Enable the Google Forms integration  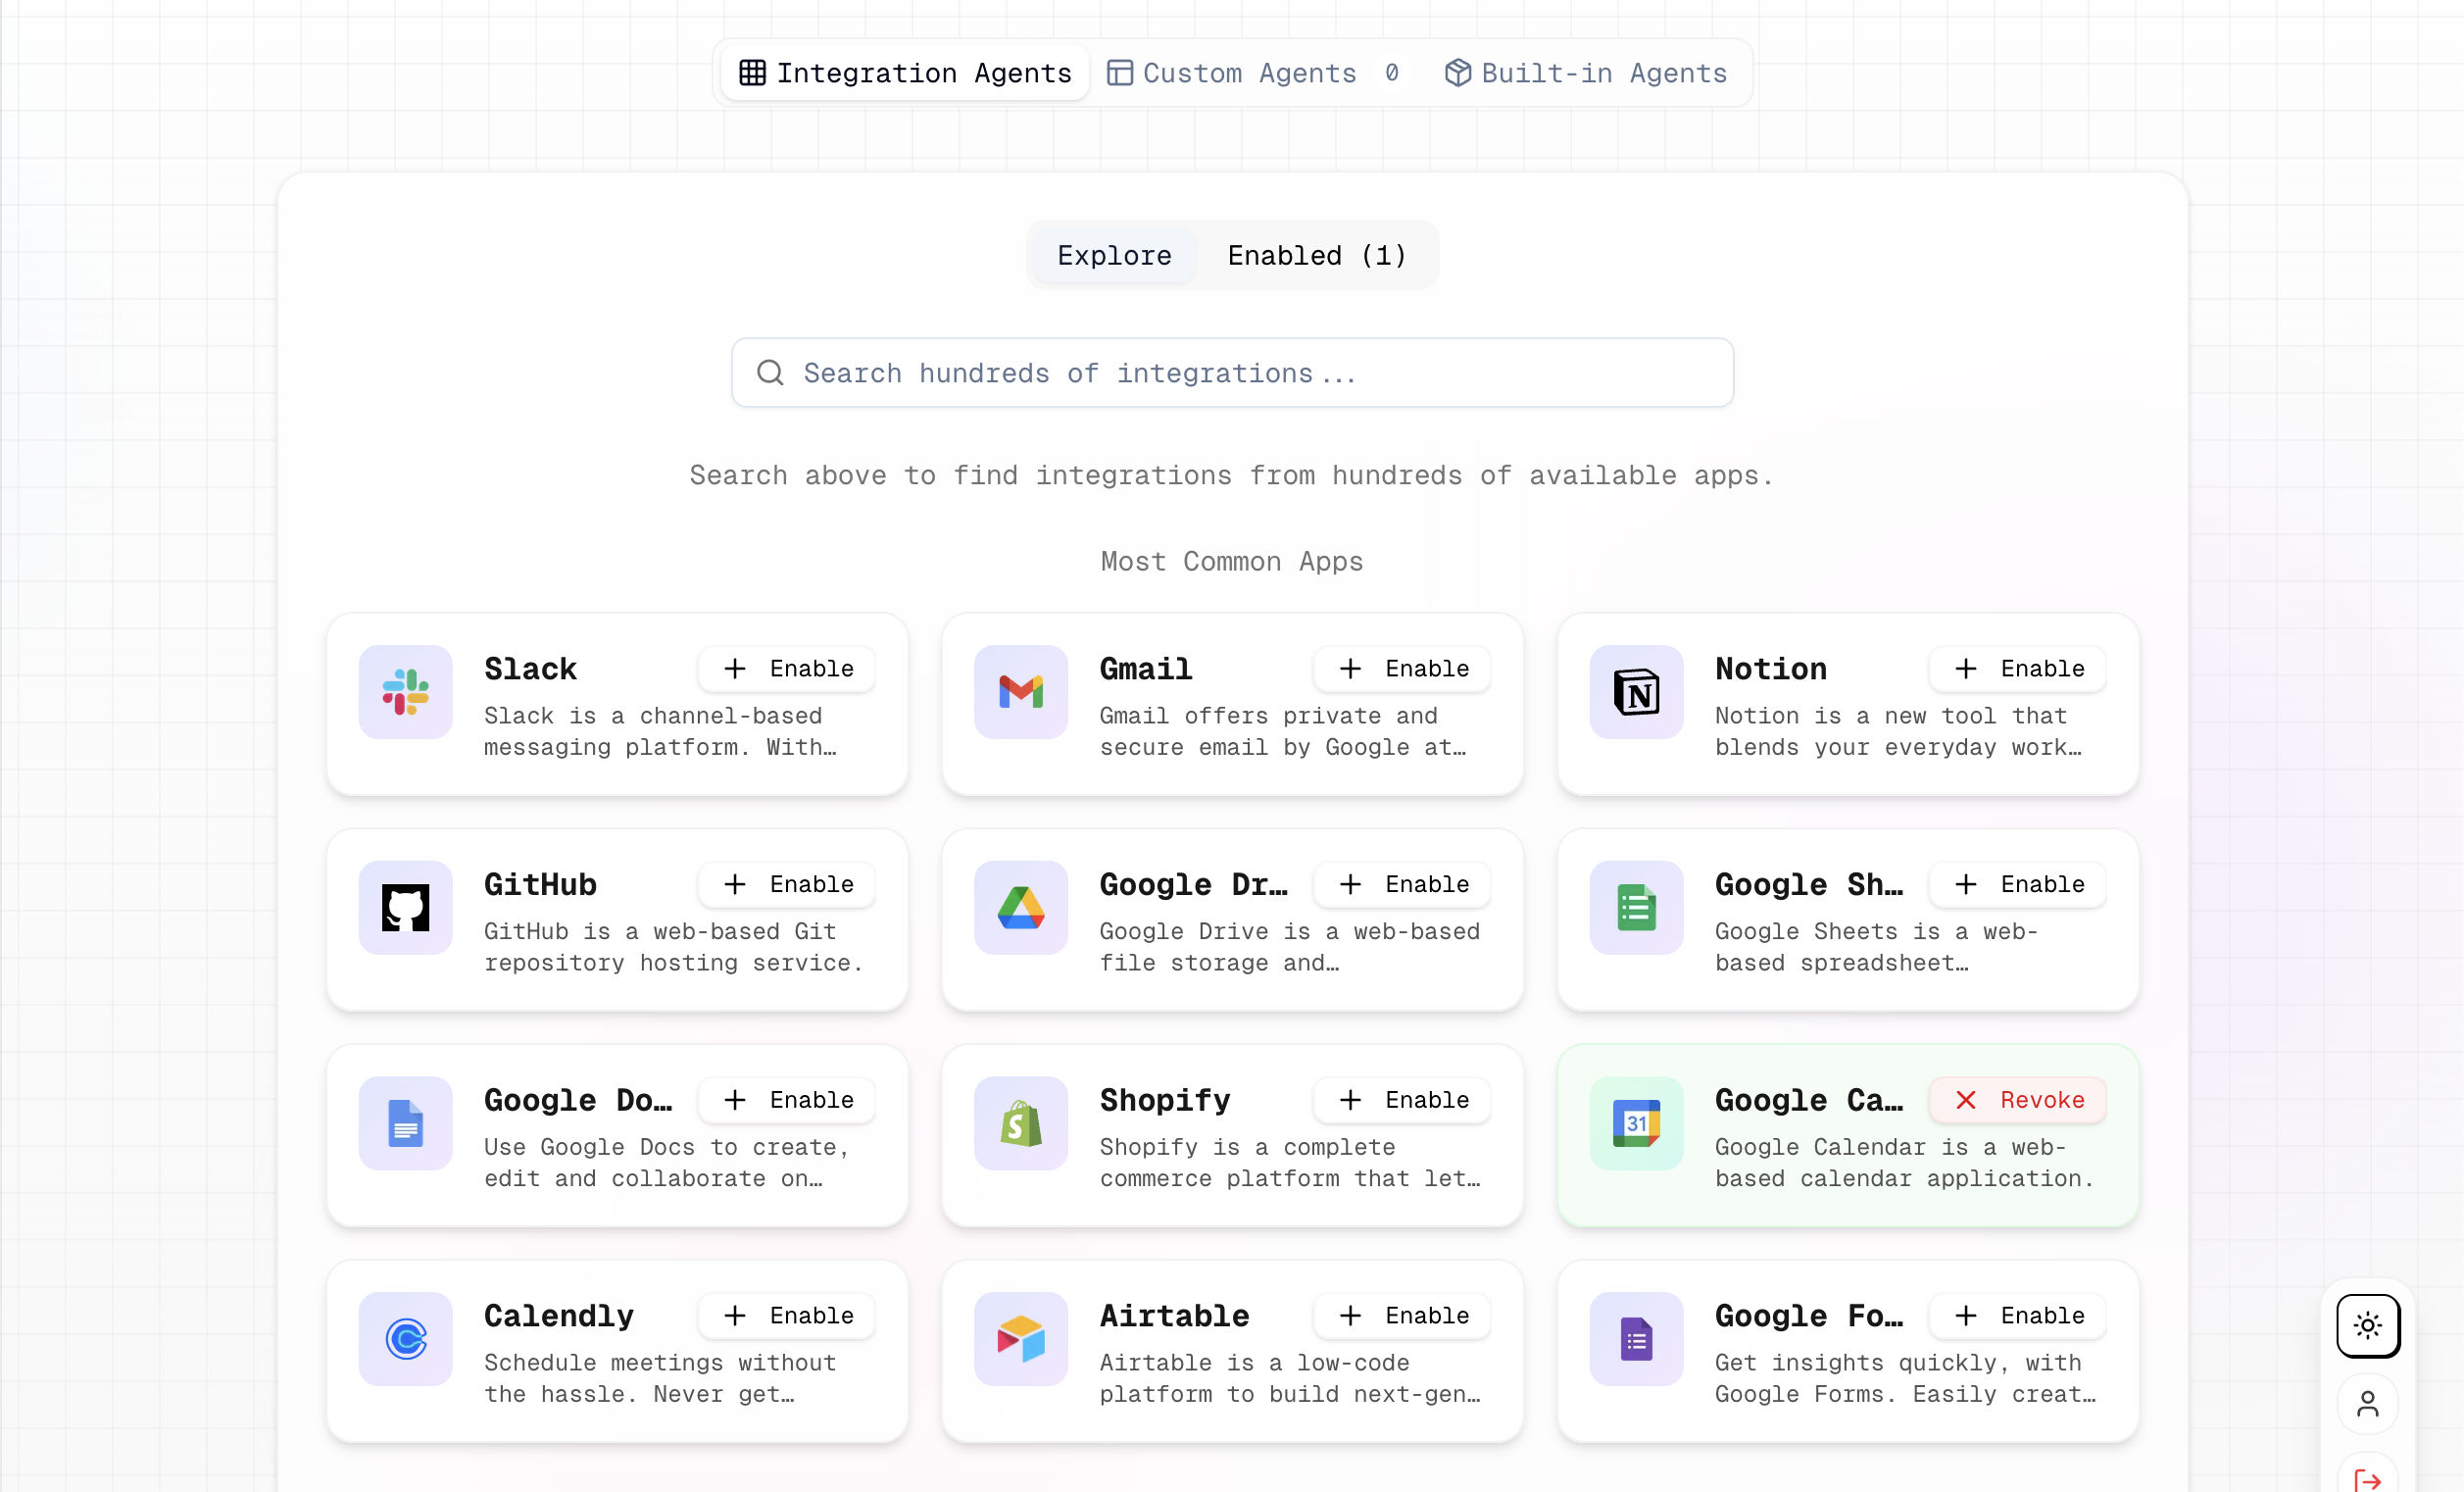coord(2018,1315)
